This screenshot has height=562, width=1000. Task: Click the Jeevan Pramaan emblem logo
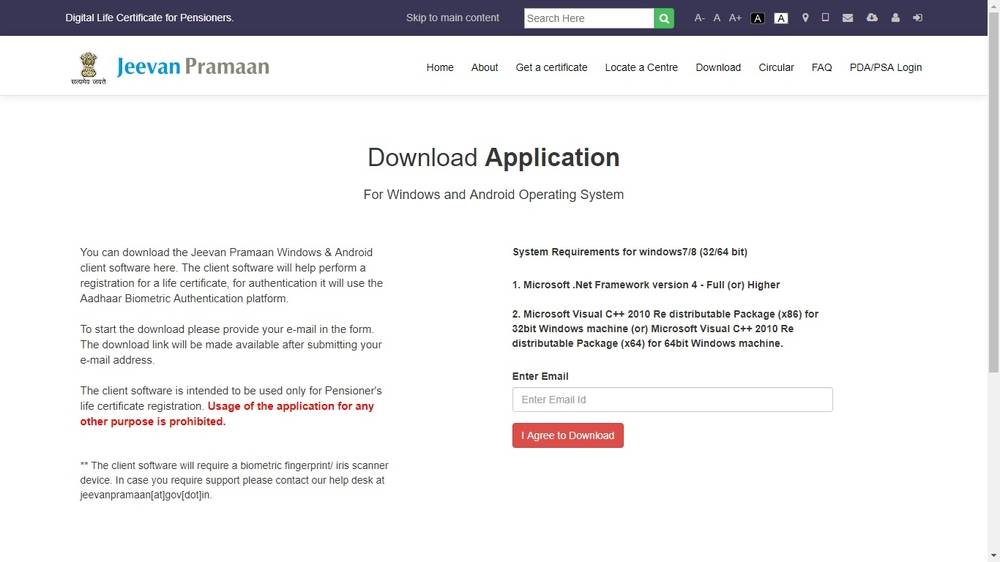(86, 68)
